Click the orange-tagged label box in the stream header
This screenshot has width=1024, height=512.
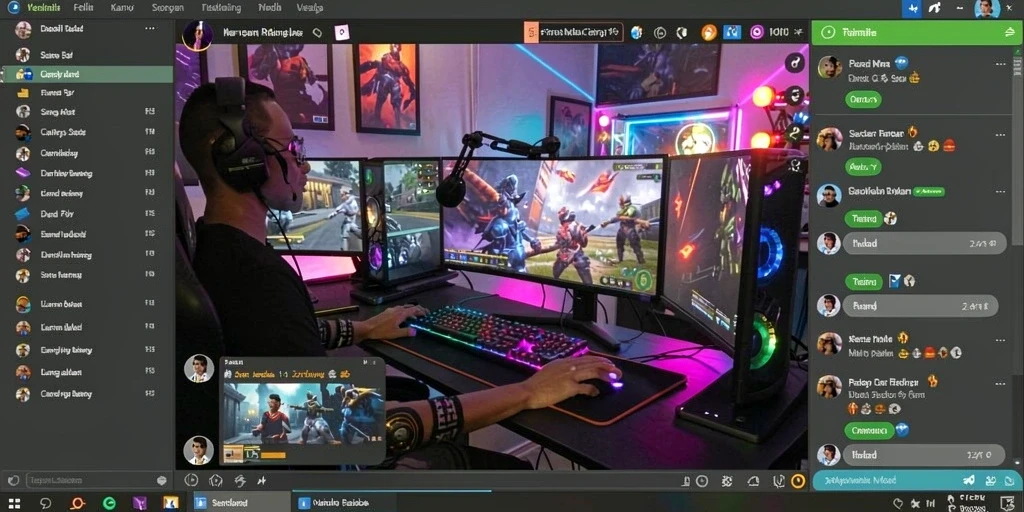[x=573, y=32]
